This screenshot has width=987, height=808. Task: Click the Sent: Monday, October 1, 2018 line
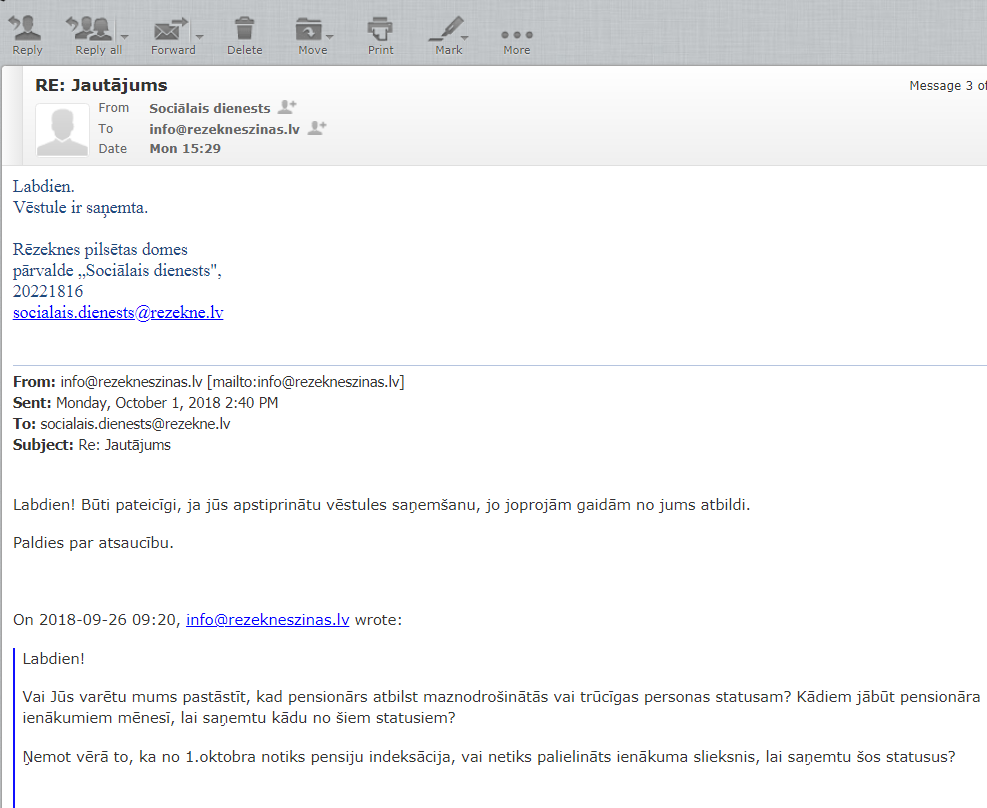point(145,403)
